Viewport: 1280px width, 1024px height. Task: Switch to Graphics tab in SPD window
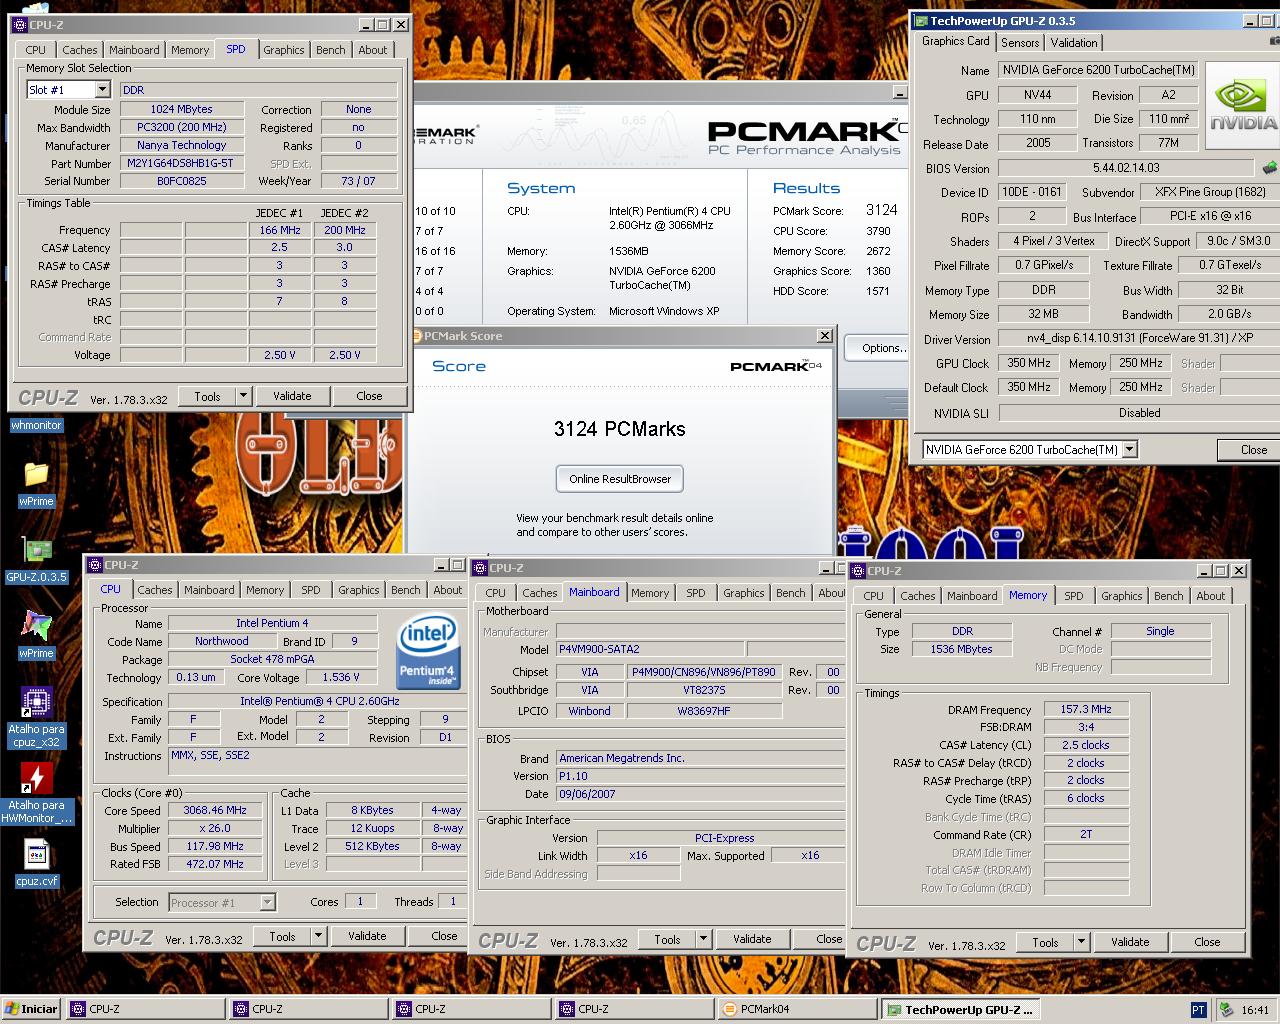pyautogui.click(x=284, y=50)
